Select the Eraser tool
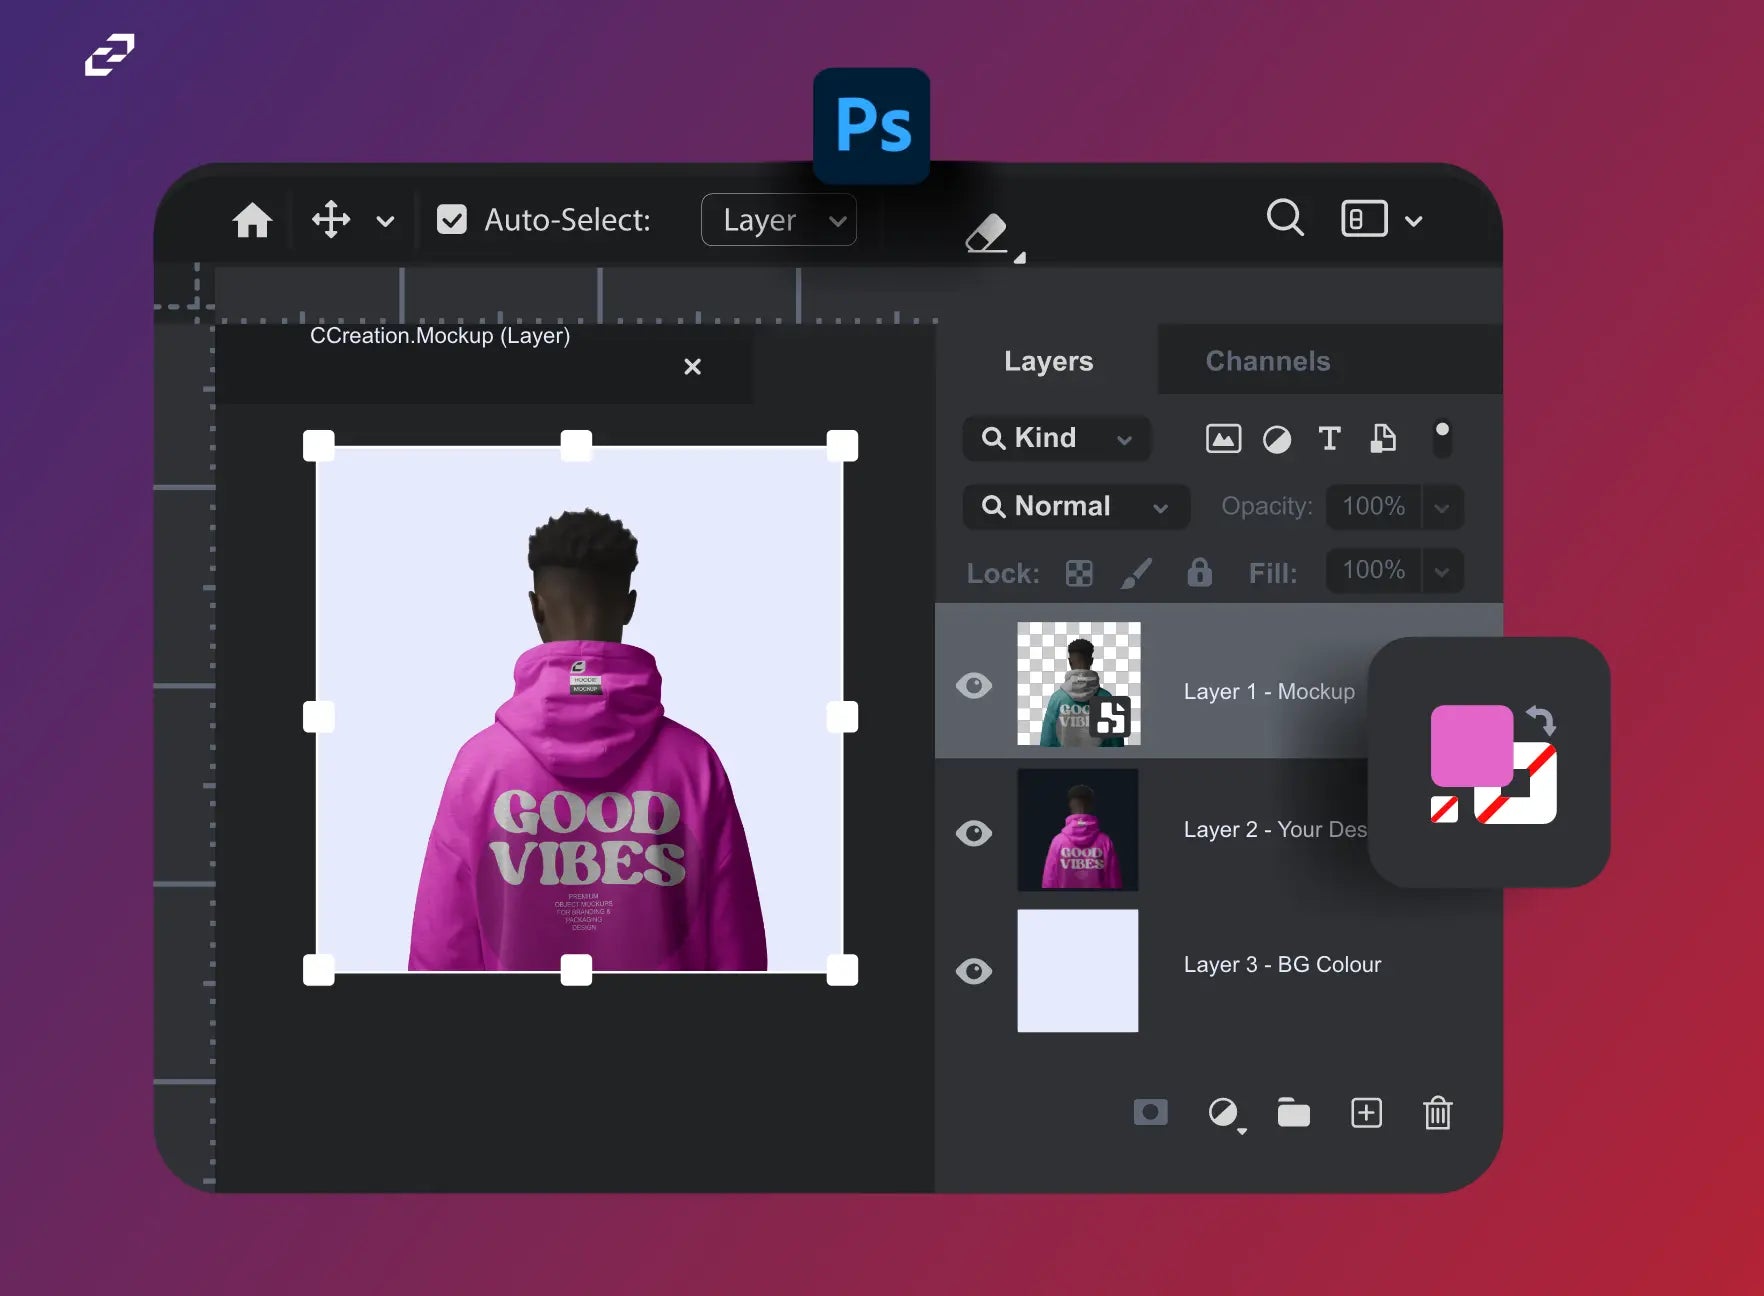 coord(987,233)
